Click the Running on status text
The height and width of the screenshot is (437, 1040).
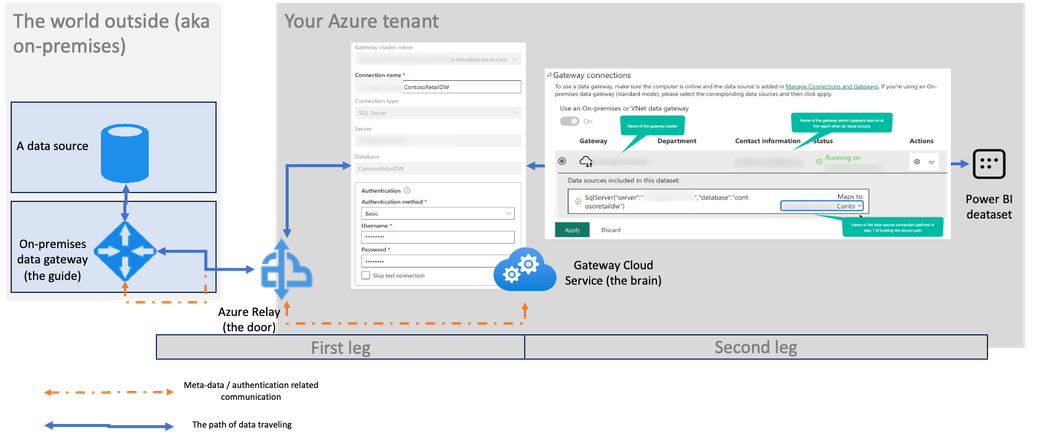point(844,158)
